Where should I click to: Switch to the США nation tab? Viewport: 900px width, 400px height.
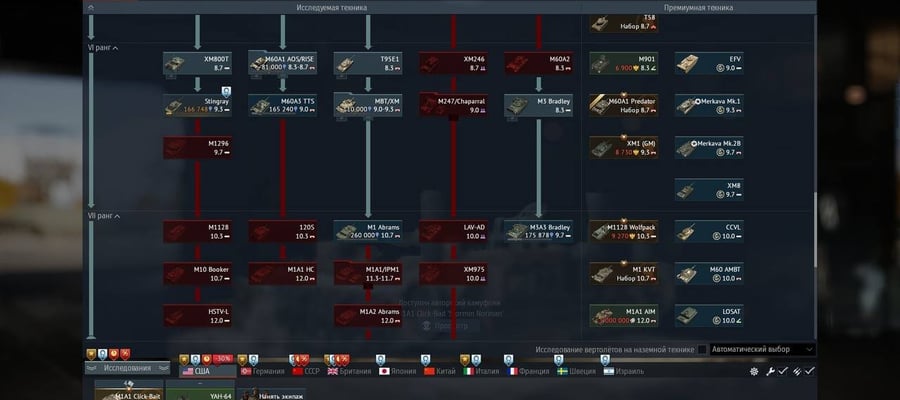pyautogui.click(x=208, y=371)
